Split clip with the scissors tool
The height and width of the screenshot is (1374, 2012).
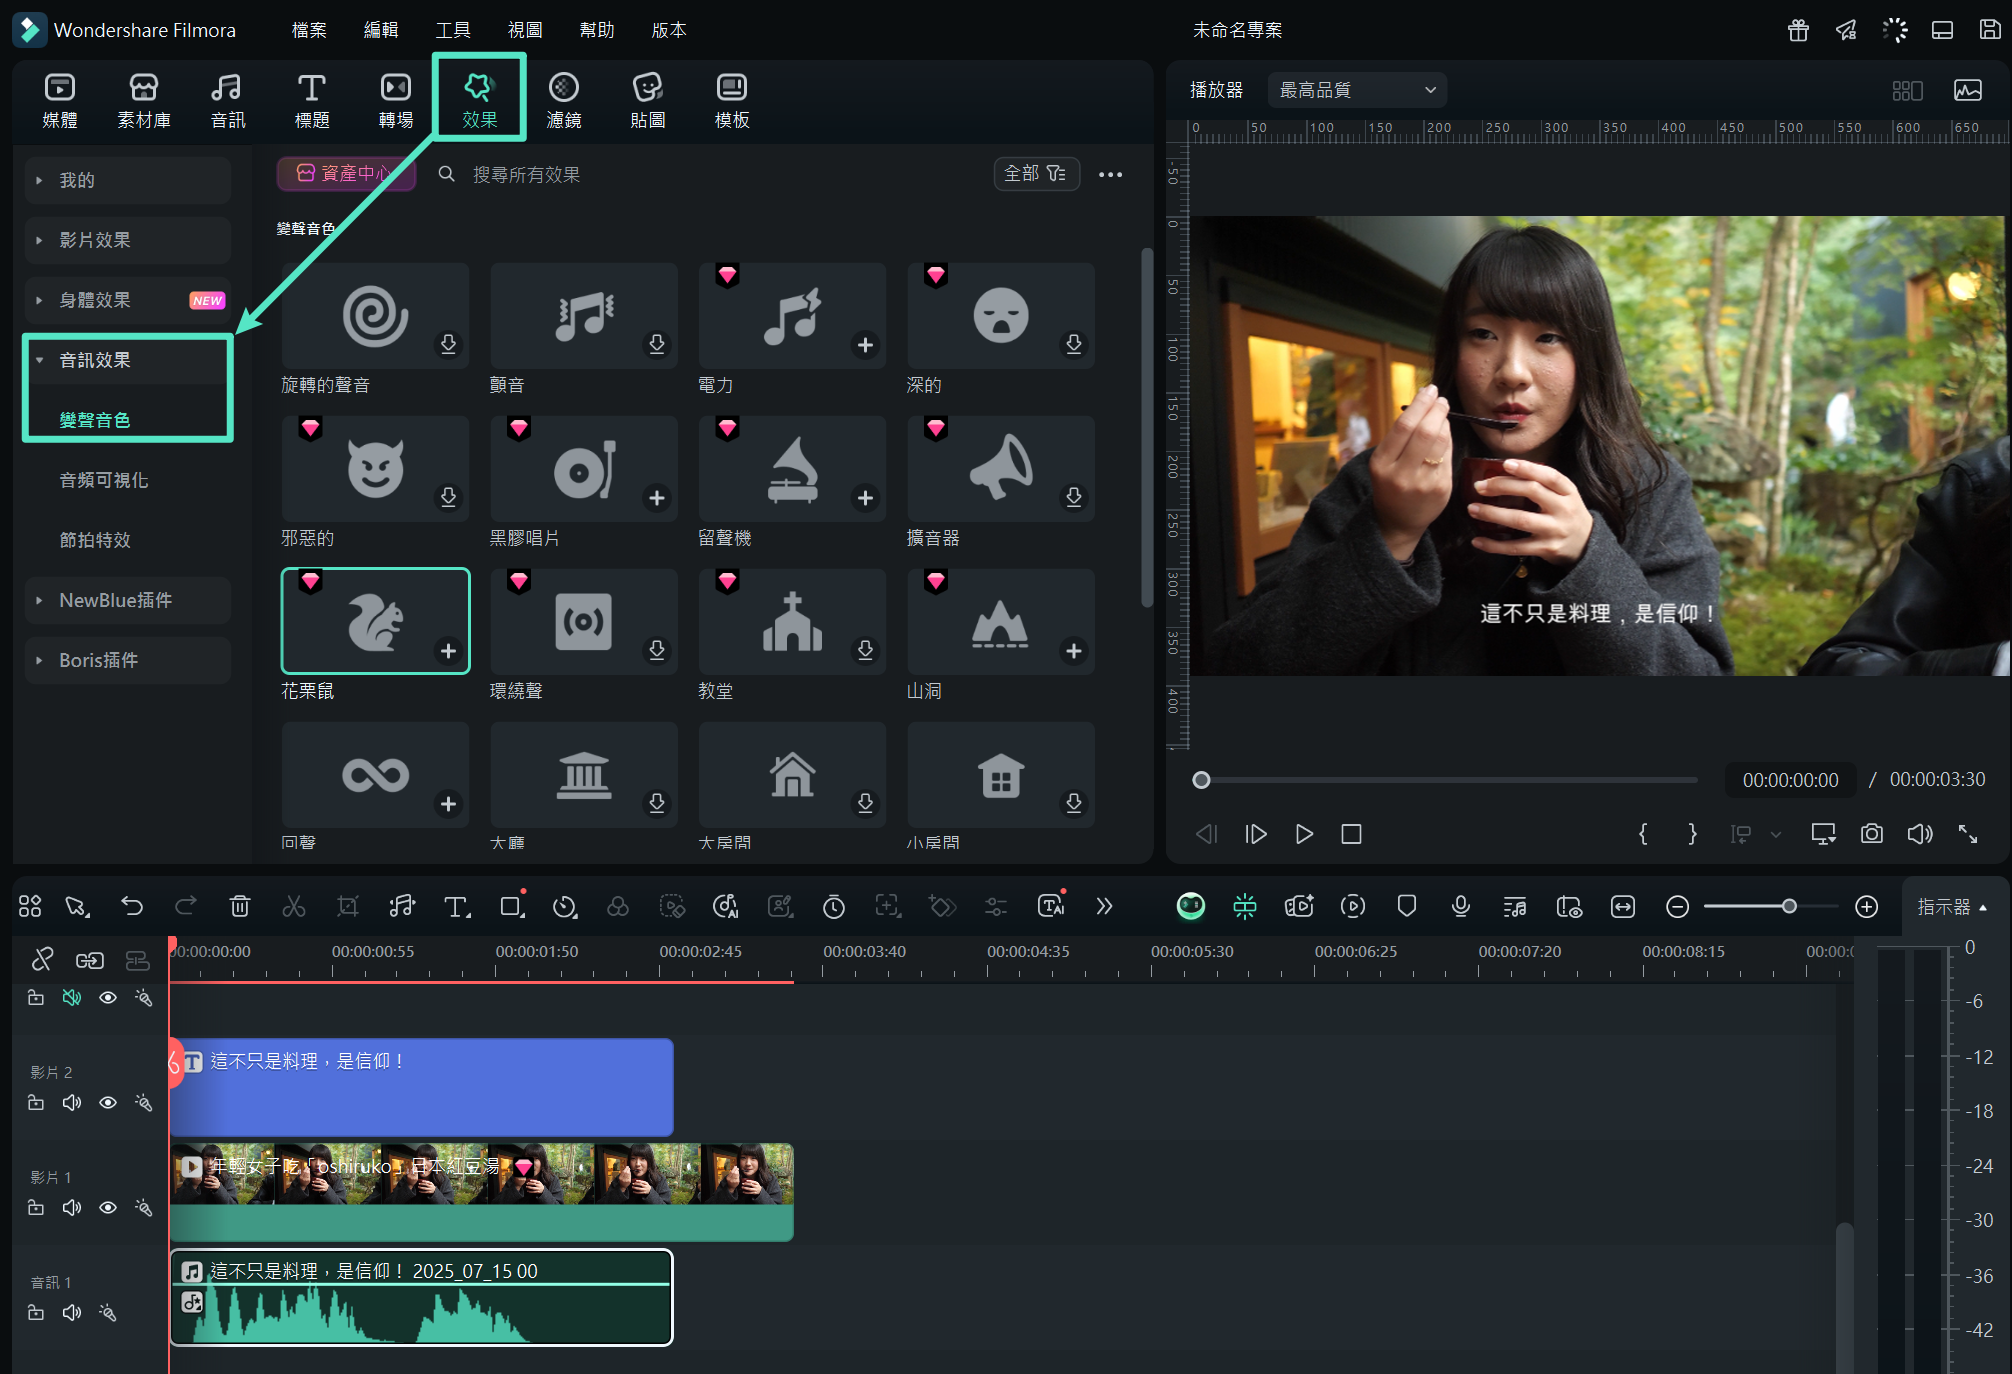coord(294,906)
